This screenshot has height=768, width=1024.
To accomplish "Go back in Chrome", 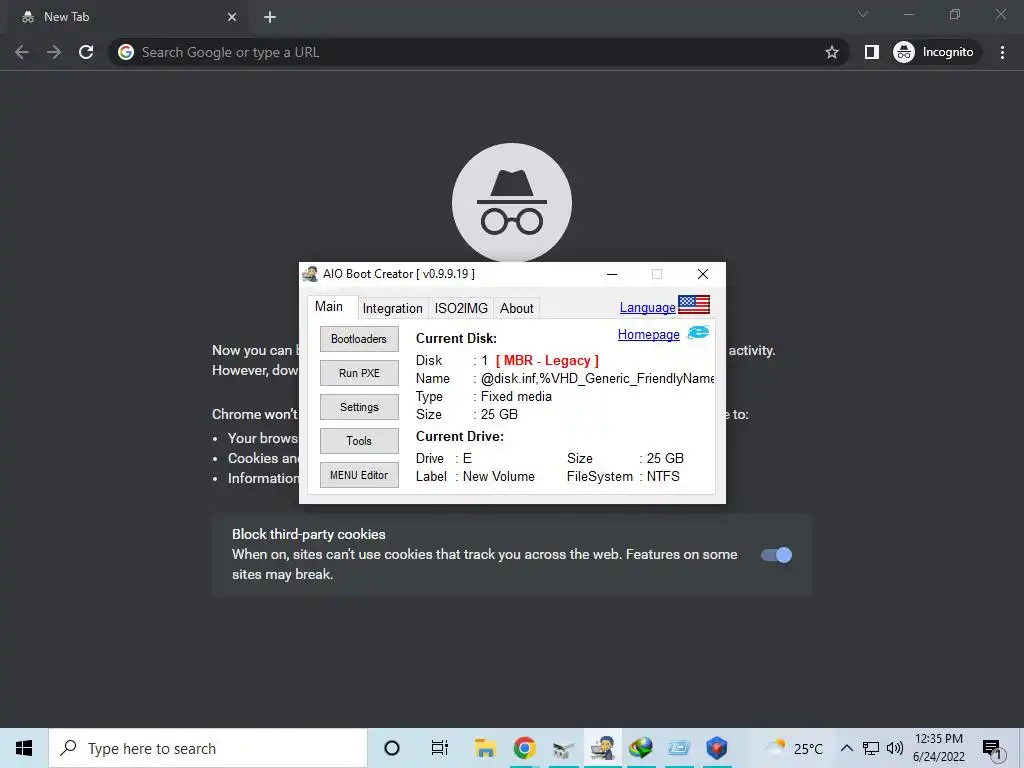I will pos(22,52).
